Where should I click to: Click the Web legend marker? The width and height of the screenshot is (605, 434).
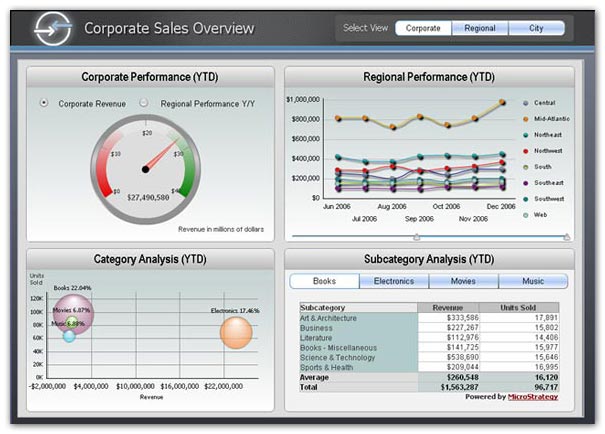pyautogui.click(x=526, y=215)
